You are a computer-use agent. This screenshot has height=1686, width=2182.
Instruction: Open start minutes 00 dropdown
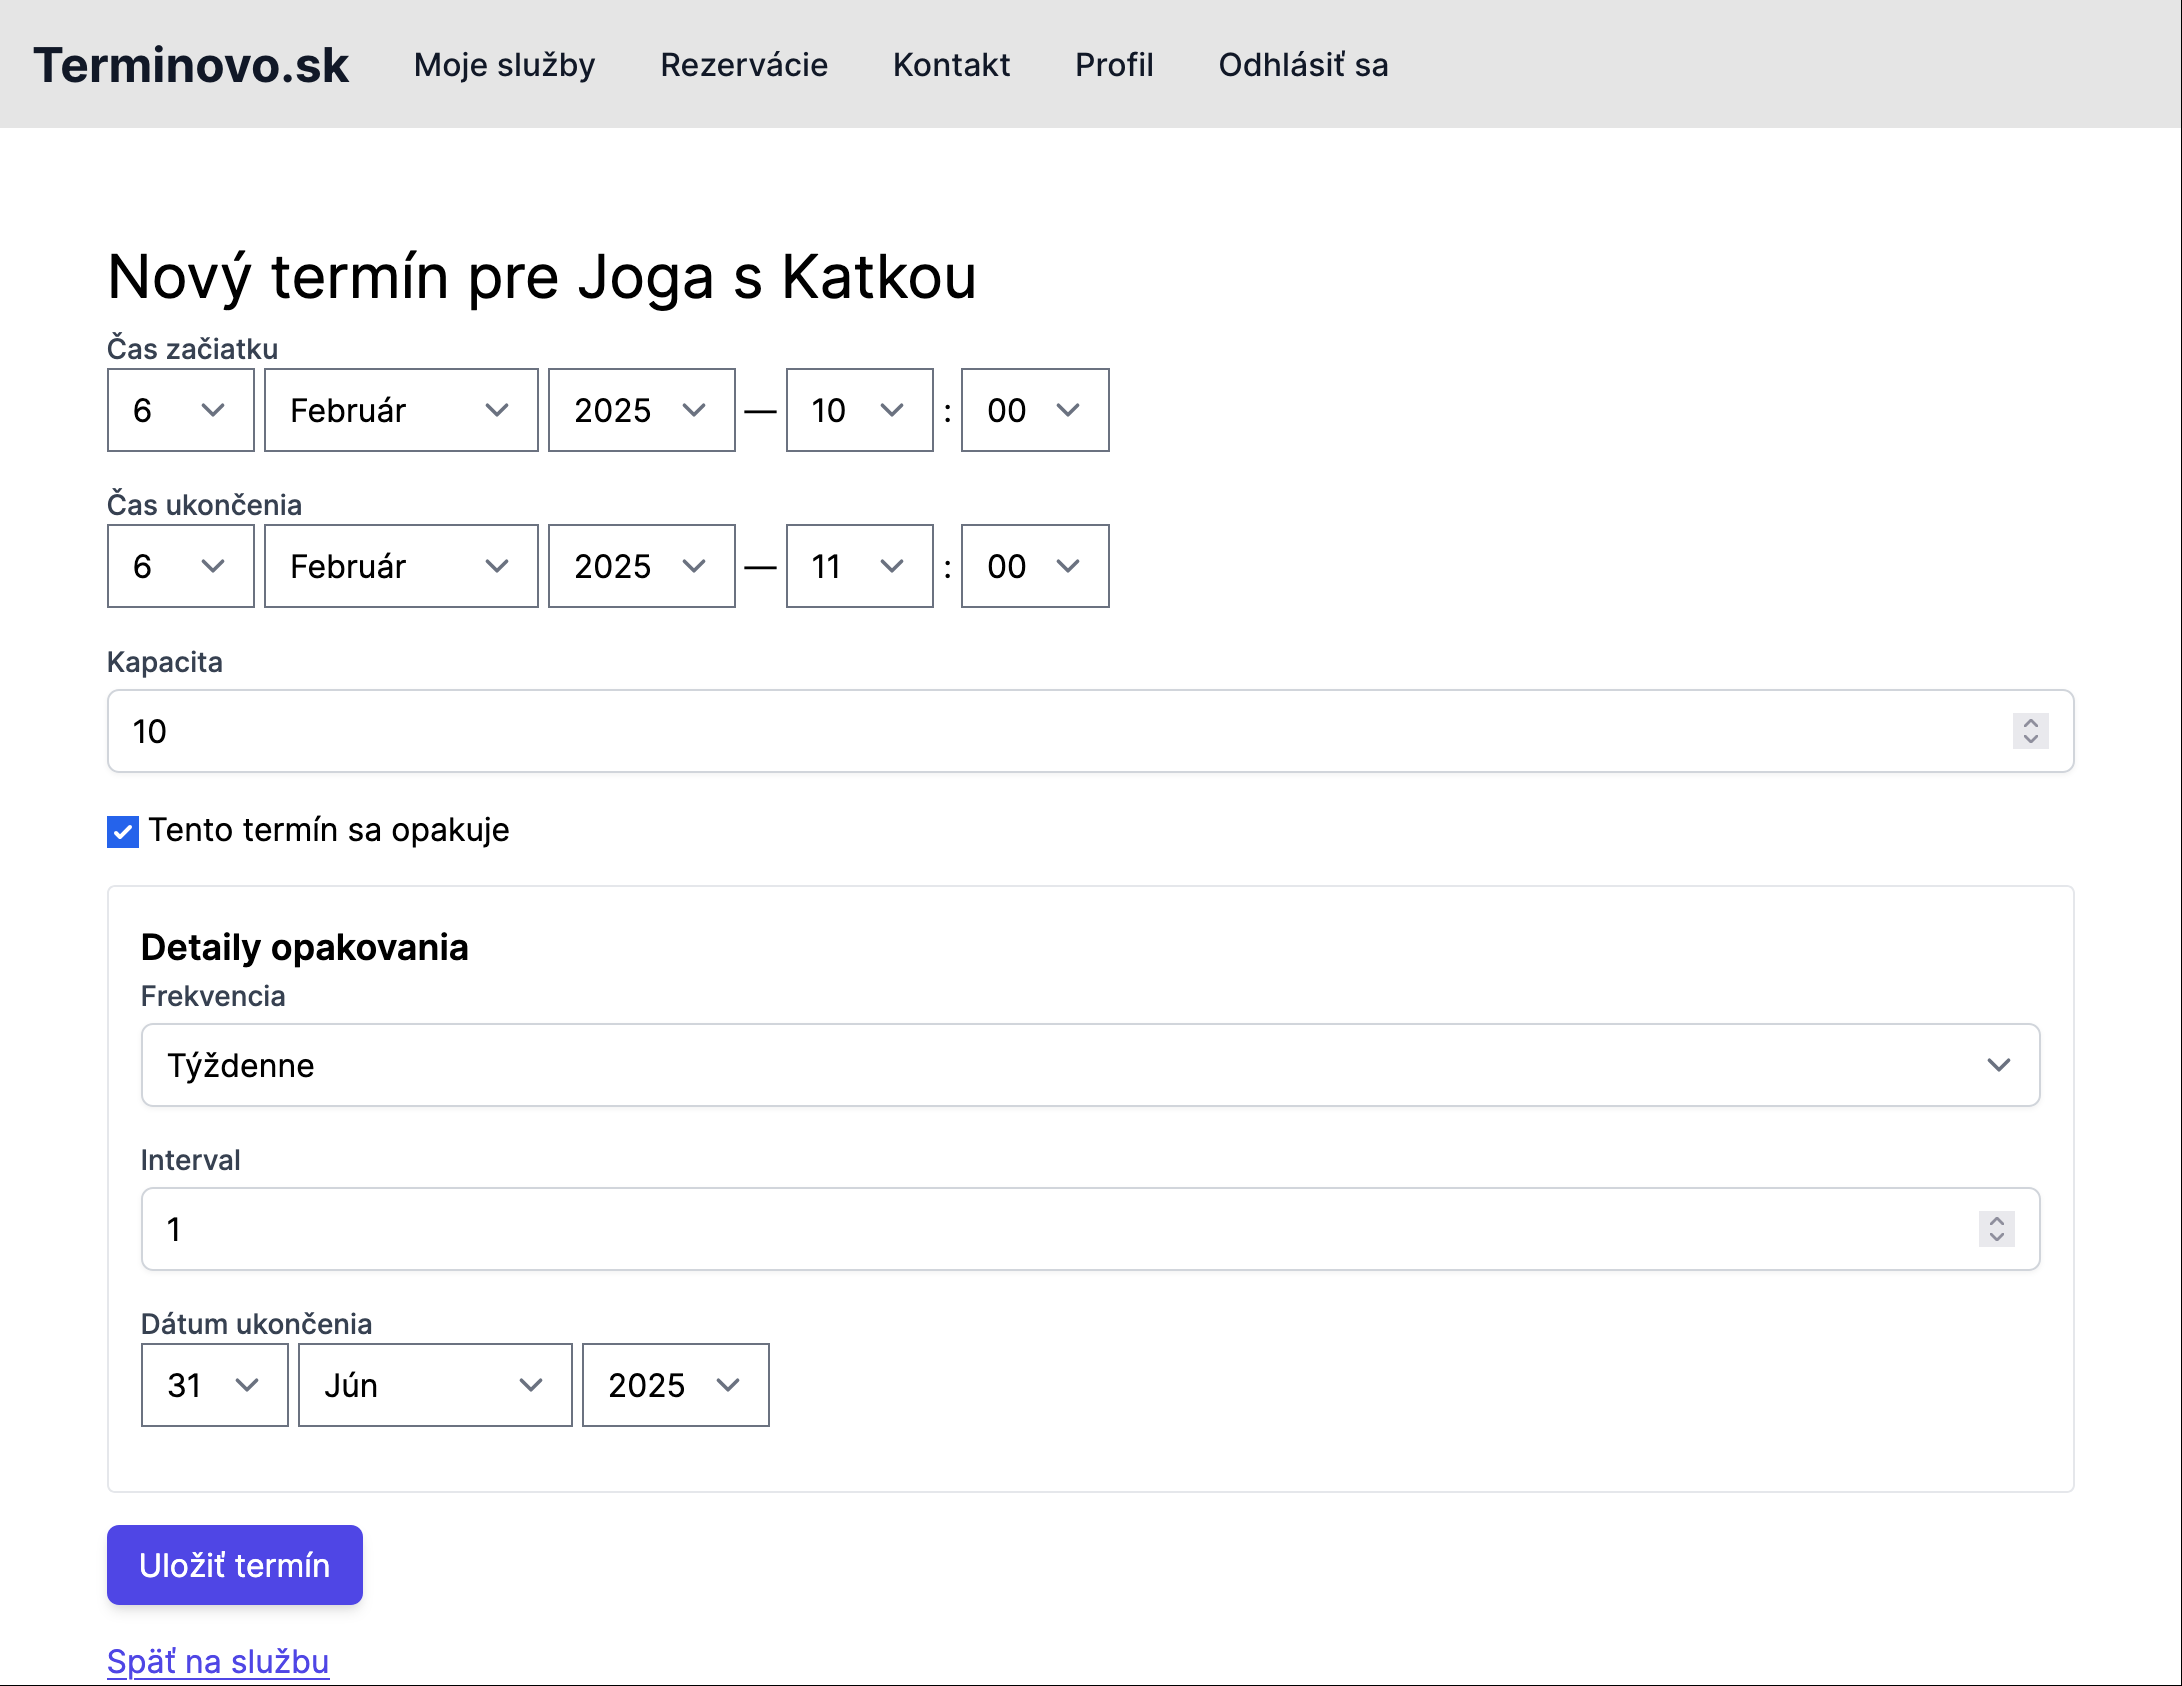1034,410
